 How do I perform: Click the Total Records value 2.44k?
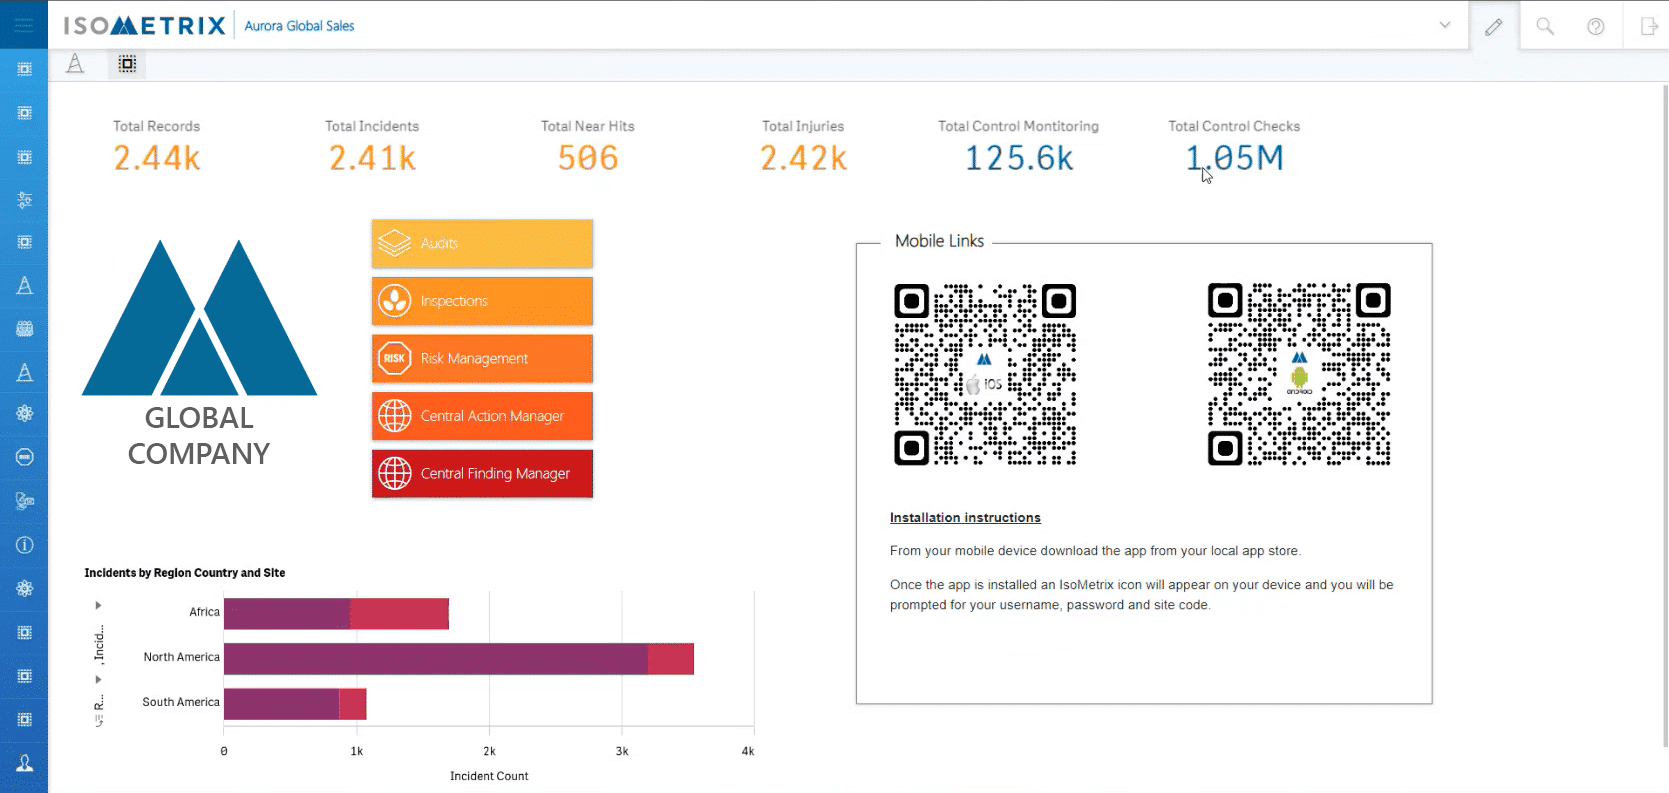point(157,158)
